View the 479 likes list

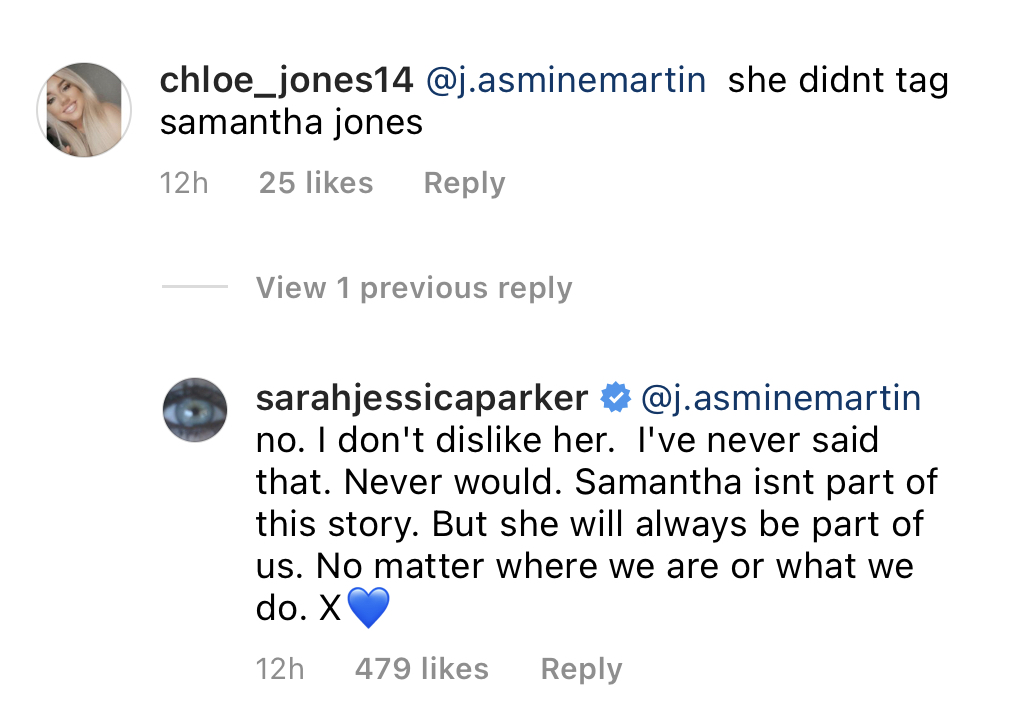(x=421, y=669)
